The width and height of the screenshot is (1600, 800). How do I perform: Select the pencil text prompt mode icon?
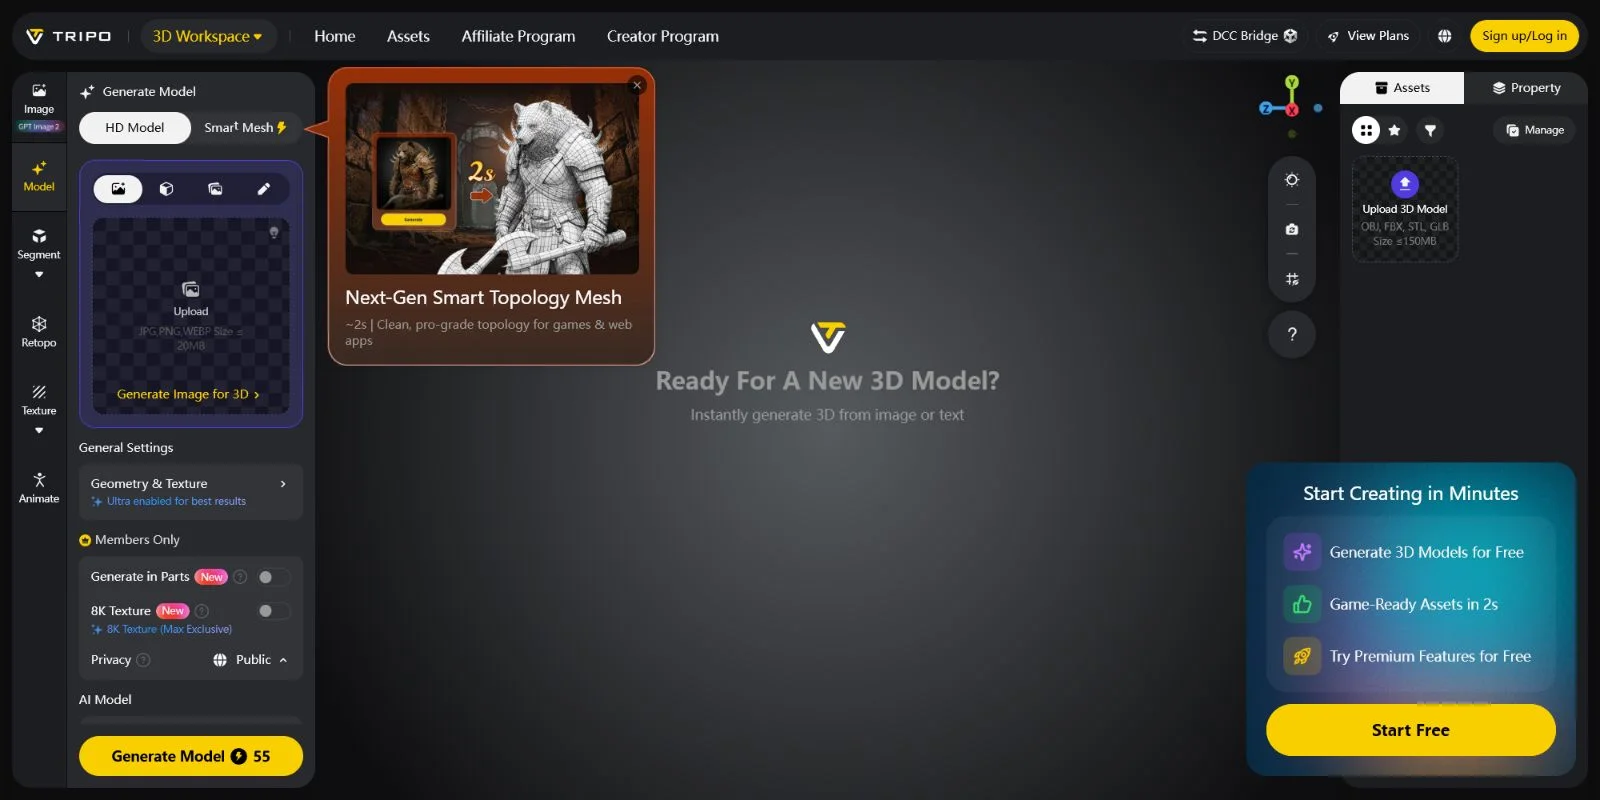pos(264,189)
